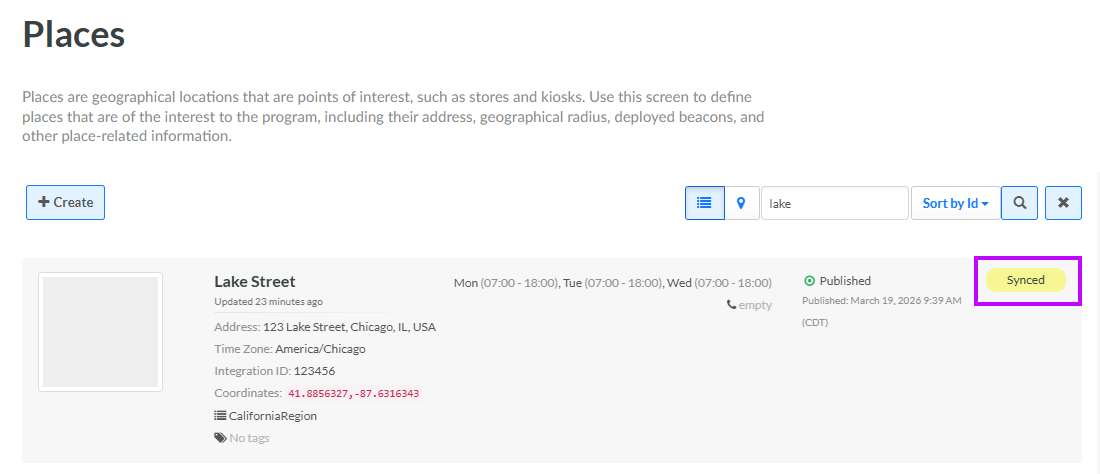Click the Create button
Screen dimensions: 1100x474
coord(65,202)
